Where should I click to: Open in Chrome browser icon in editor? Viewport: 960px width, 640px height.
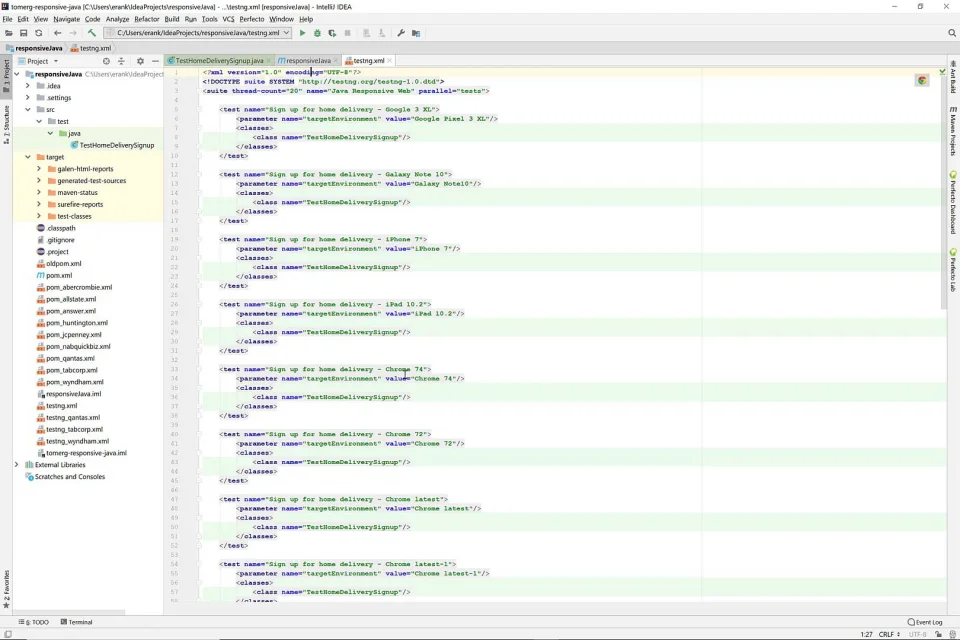(x=921, y=80)
